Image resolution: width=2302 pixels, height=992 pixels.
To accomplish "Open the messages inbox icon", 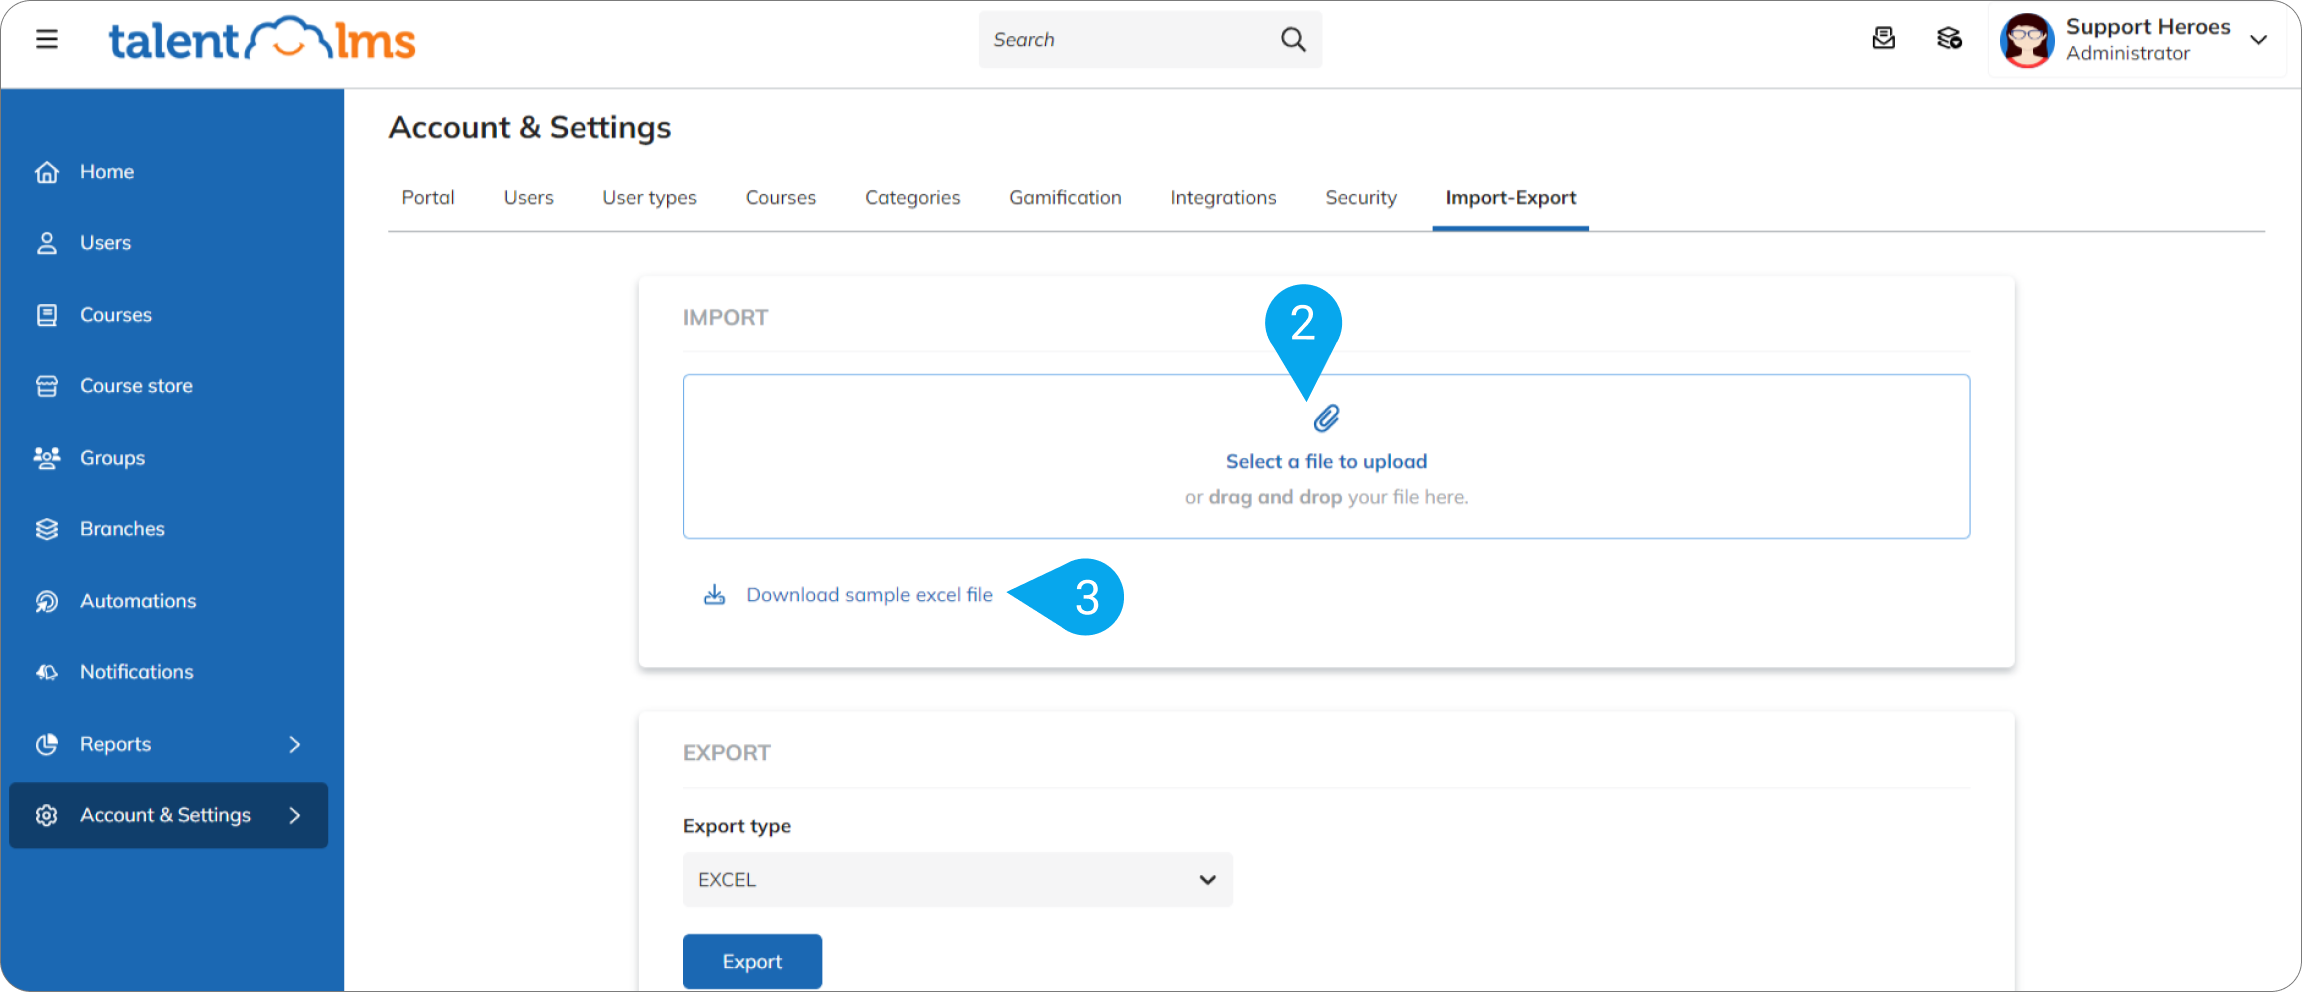I will (x=1883, y=39).
